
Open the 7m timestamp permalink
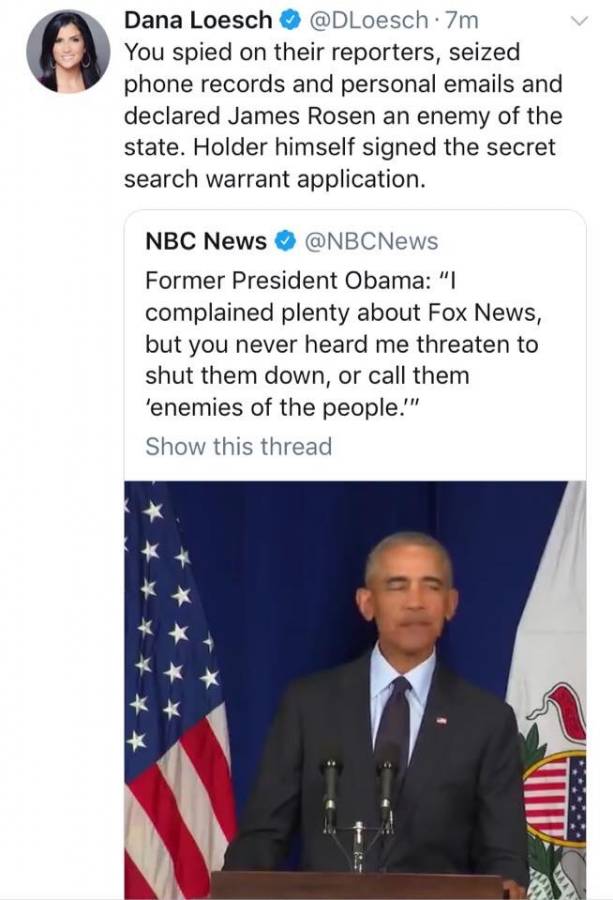(x=462, y=21)
